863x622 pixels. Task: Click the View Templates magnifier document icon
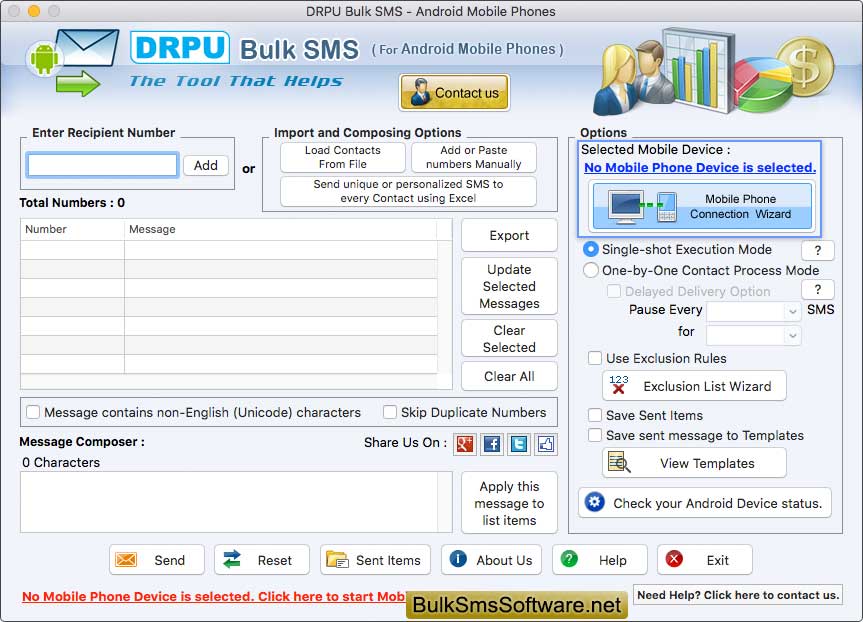619,462
